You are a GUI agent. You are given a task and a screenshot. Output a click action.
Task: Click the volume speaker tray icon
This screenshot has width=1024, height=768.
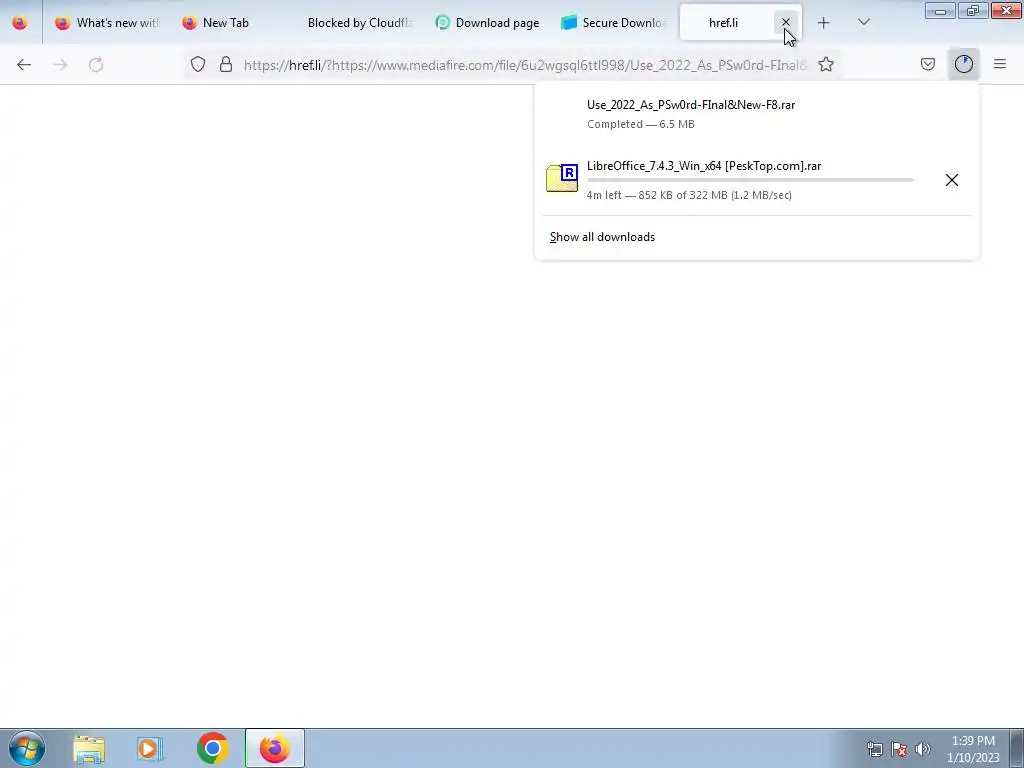coord(923,749)
